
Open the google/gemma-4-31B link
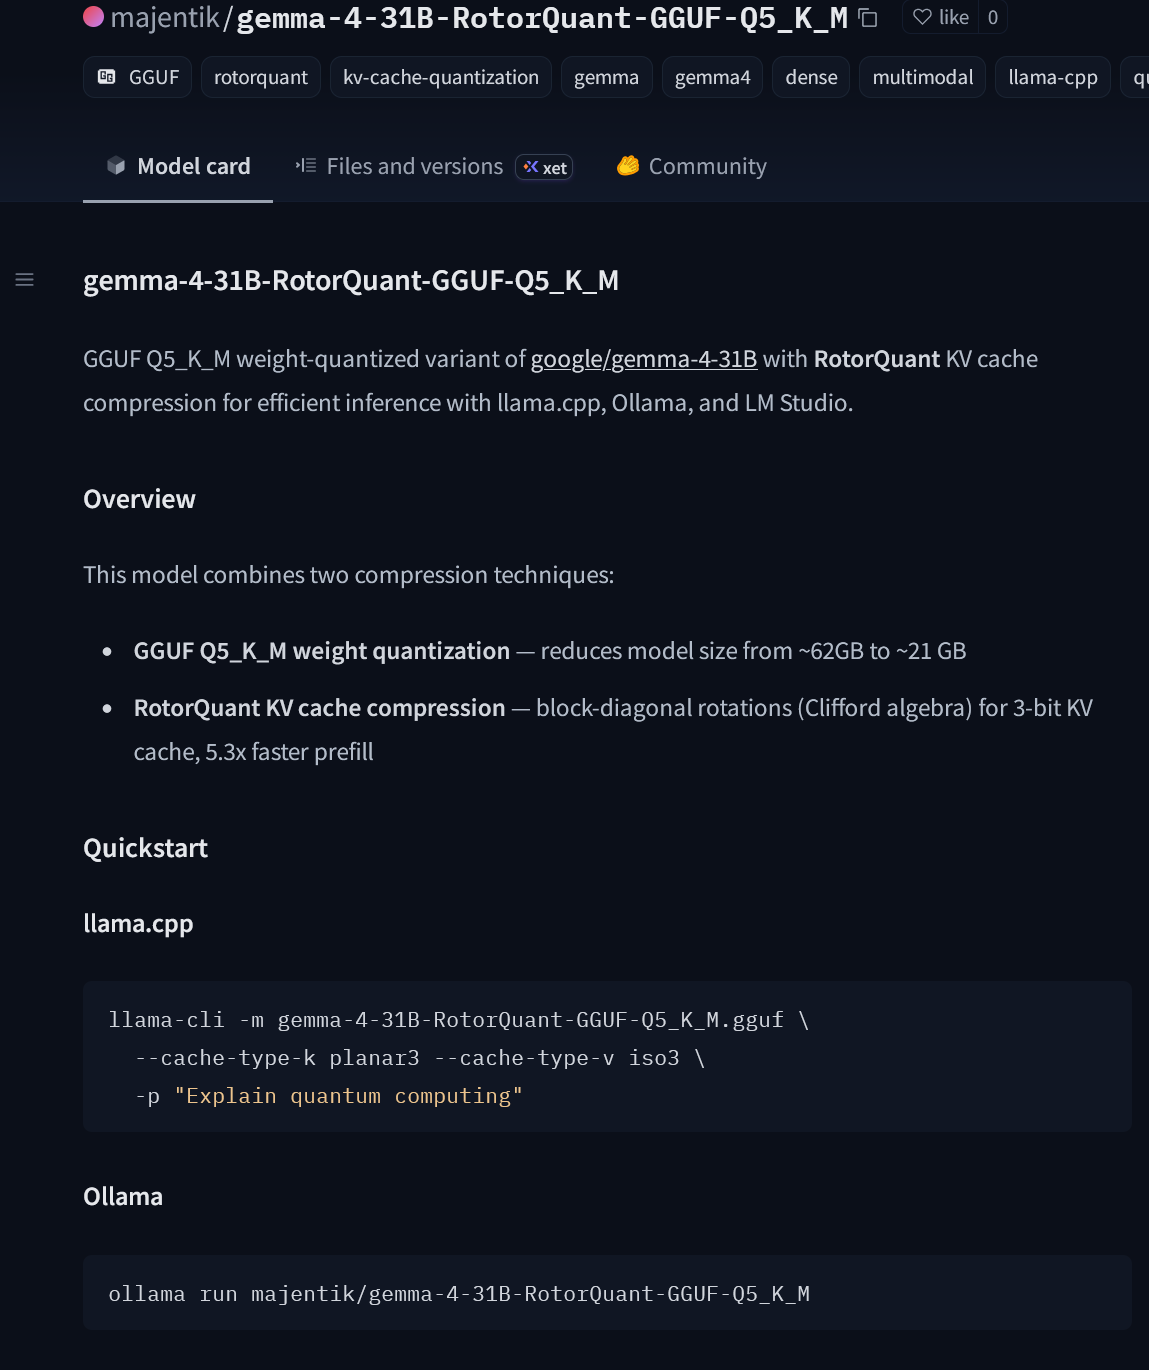click(643, 359)
